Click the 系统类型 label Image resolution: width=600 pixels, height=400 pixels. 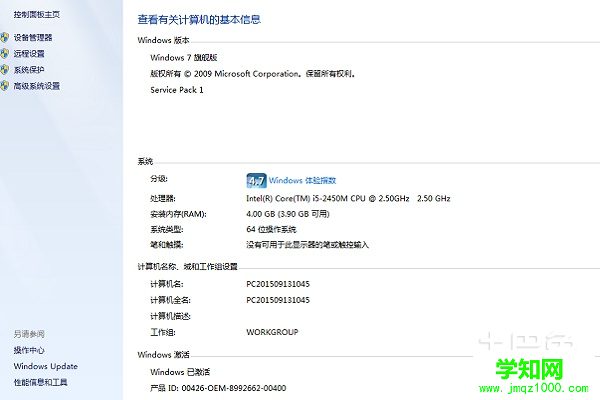click(166, 229)
